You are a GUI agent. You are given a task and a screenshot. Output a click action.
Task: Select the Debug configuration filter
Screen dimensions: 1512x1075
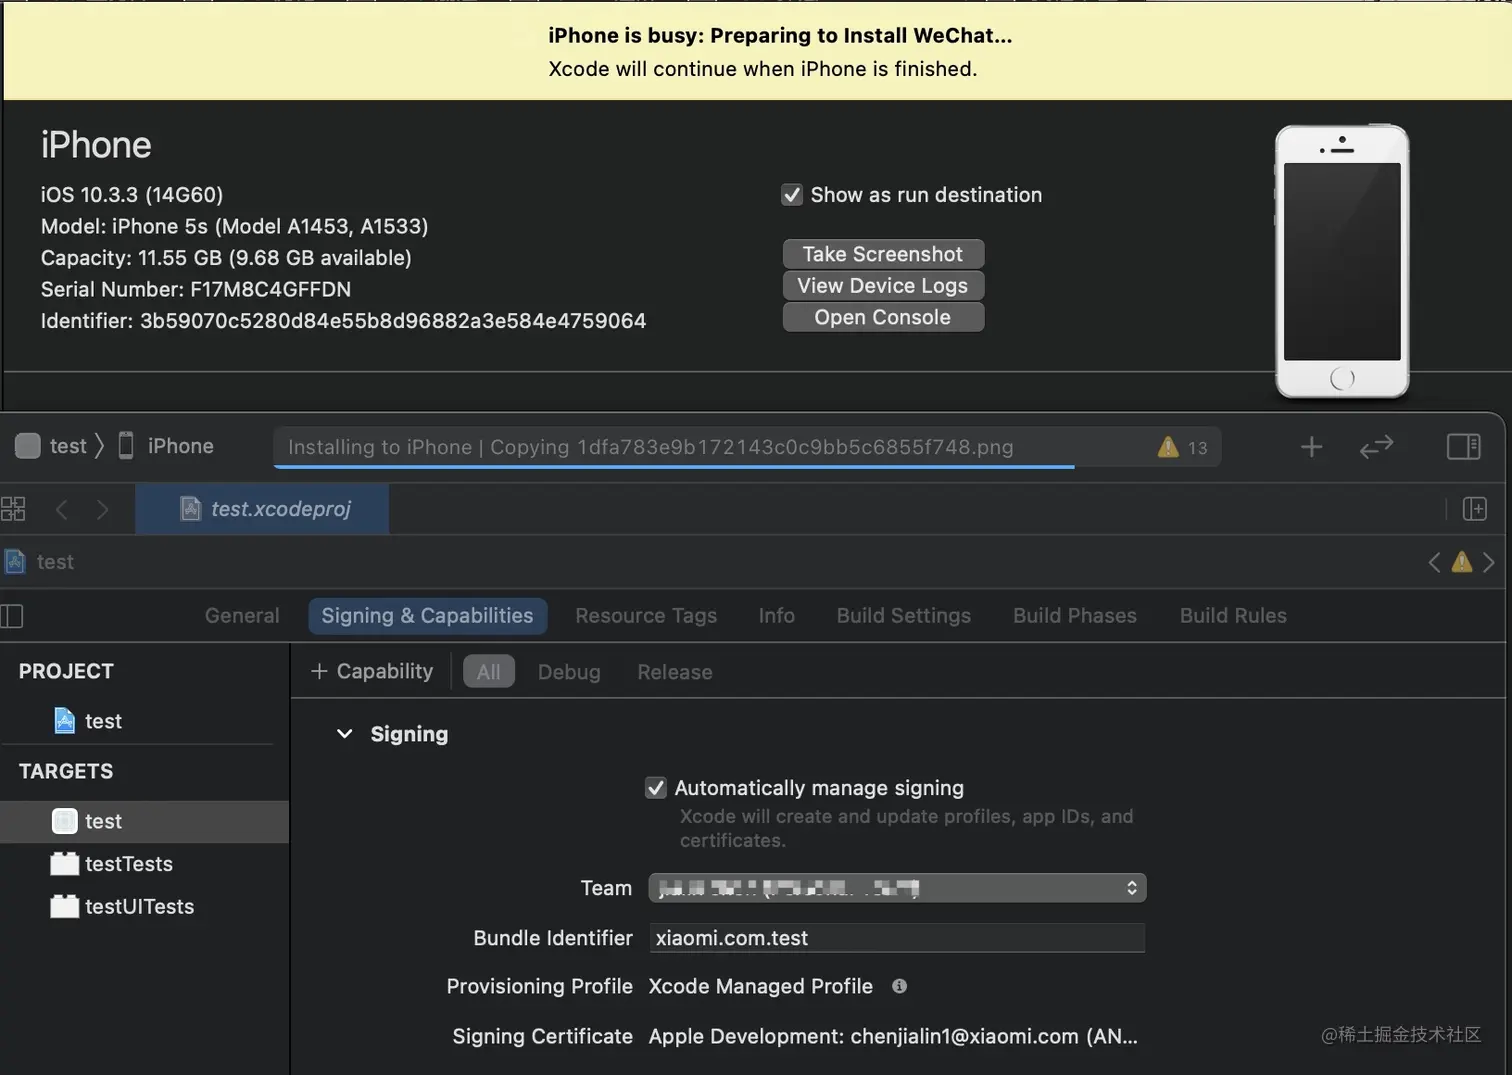coord(569,672)
